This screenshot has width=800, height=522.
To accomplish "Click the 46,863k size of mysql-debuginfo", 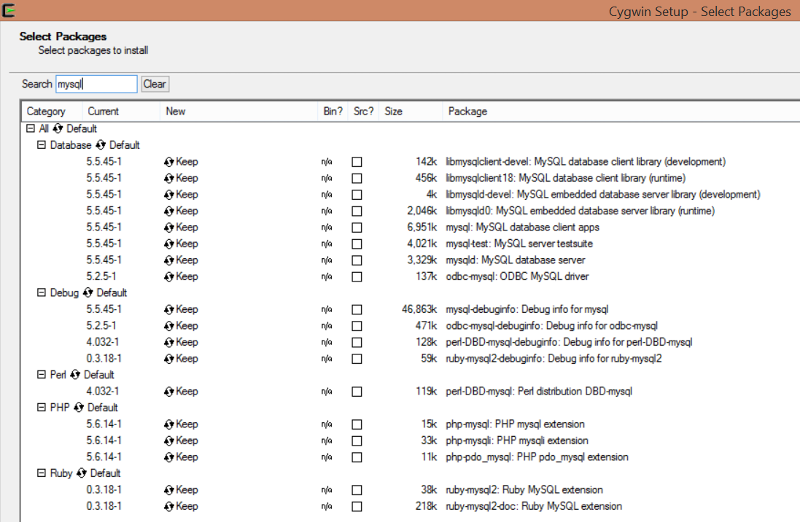I will click(x=419, y=309).
